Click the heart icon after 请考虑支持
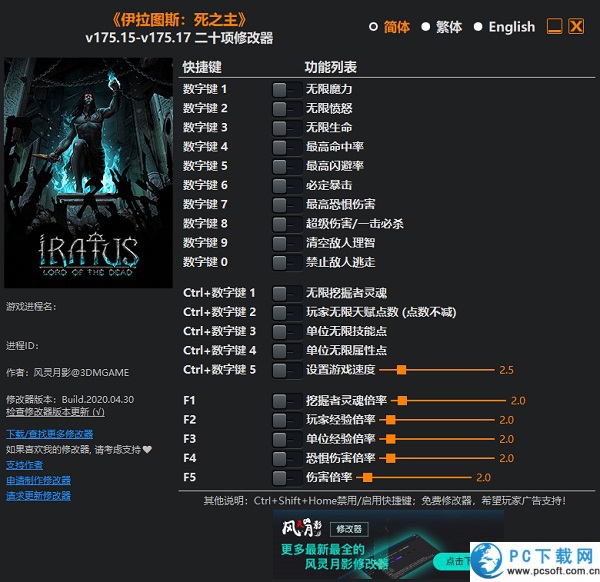The image size is (600, 582). point(147,450)
